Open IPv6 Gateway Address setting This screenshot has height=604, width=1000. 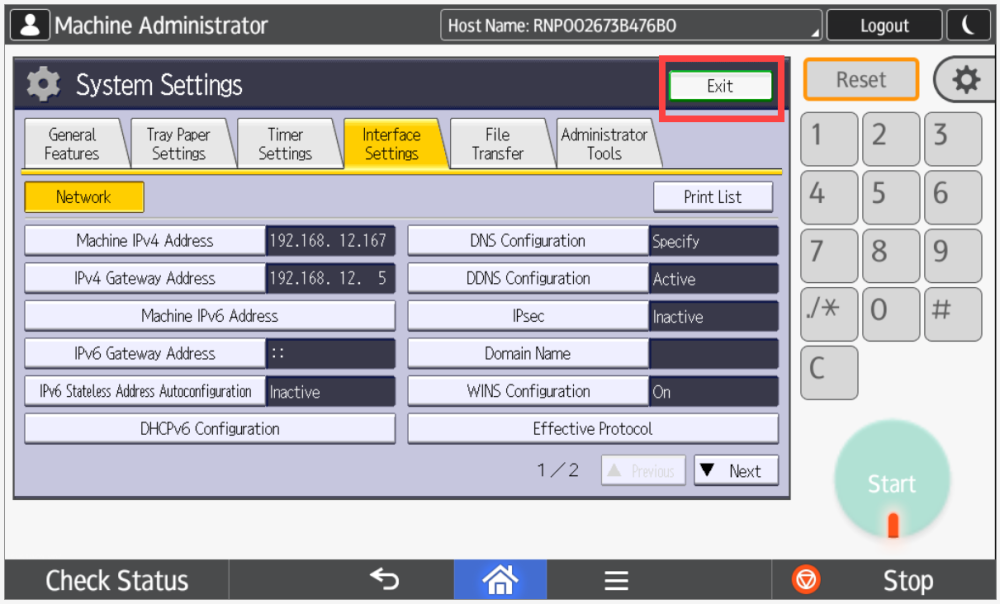click(145, 353)
